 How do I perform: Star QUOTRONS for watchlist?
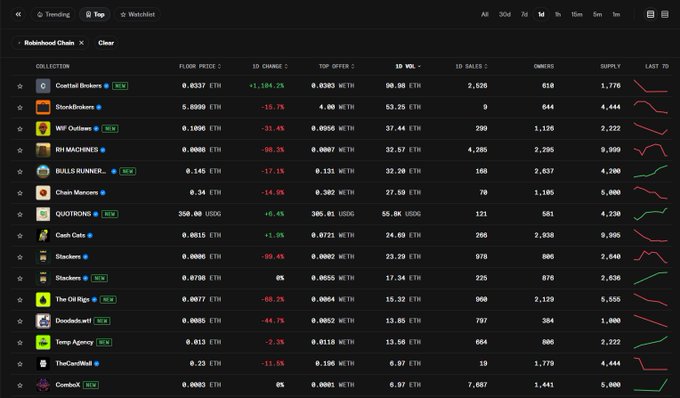point(20,215)
